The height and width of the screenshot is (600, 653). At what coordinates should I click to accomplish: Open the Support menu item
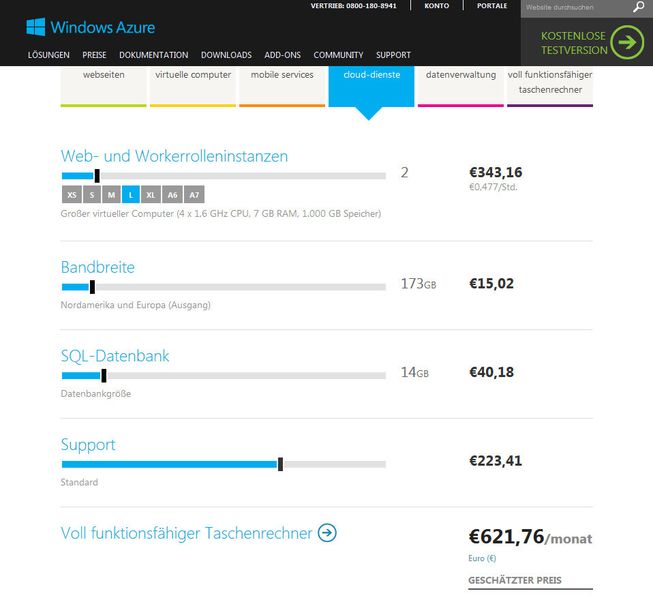pos(393,55)
